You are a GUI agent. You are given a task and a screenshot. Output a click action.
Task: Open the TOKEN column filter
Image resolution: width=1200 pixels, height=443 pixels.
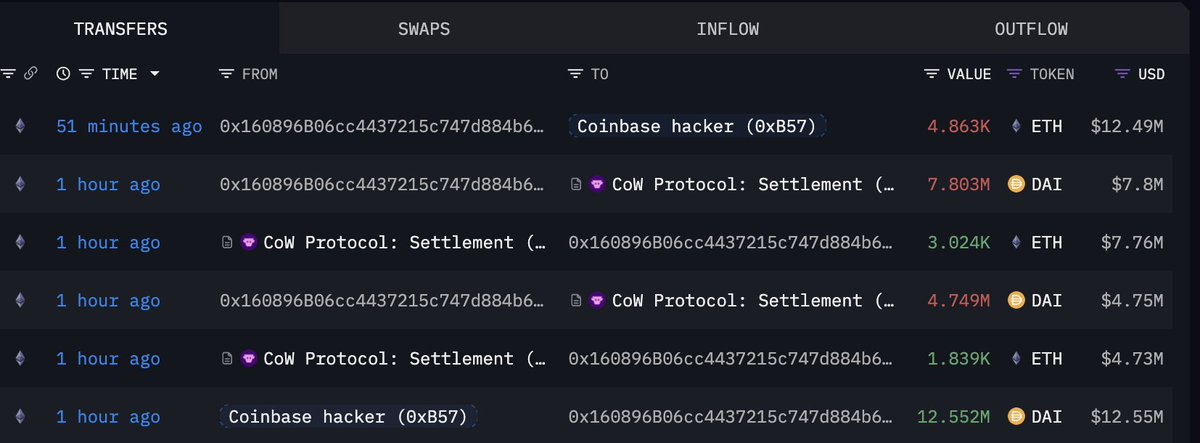tap(1015, 74)
